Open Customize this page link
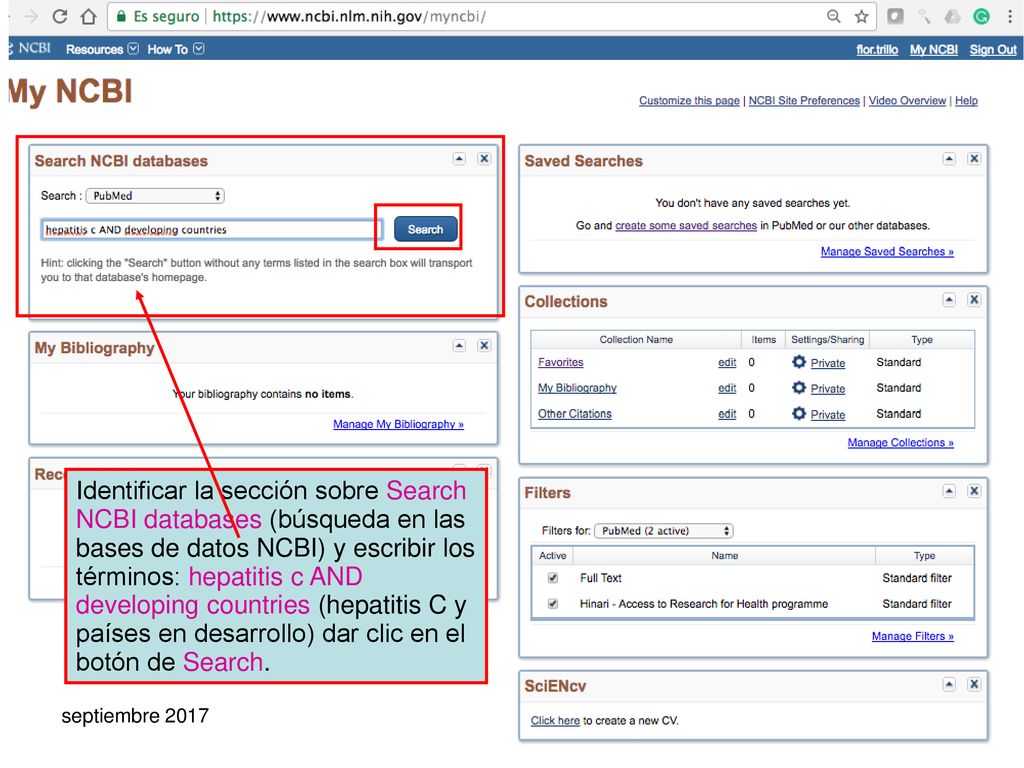This screenshot has height=768, width=1024. (689, 101)
